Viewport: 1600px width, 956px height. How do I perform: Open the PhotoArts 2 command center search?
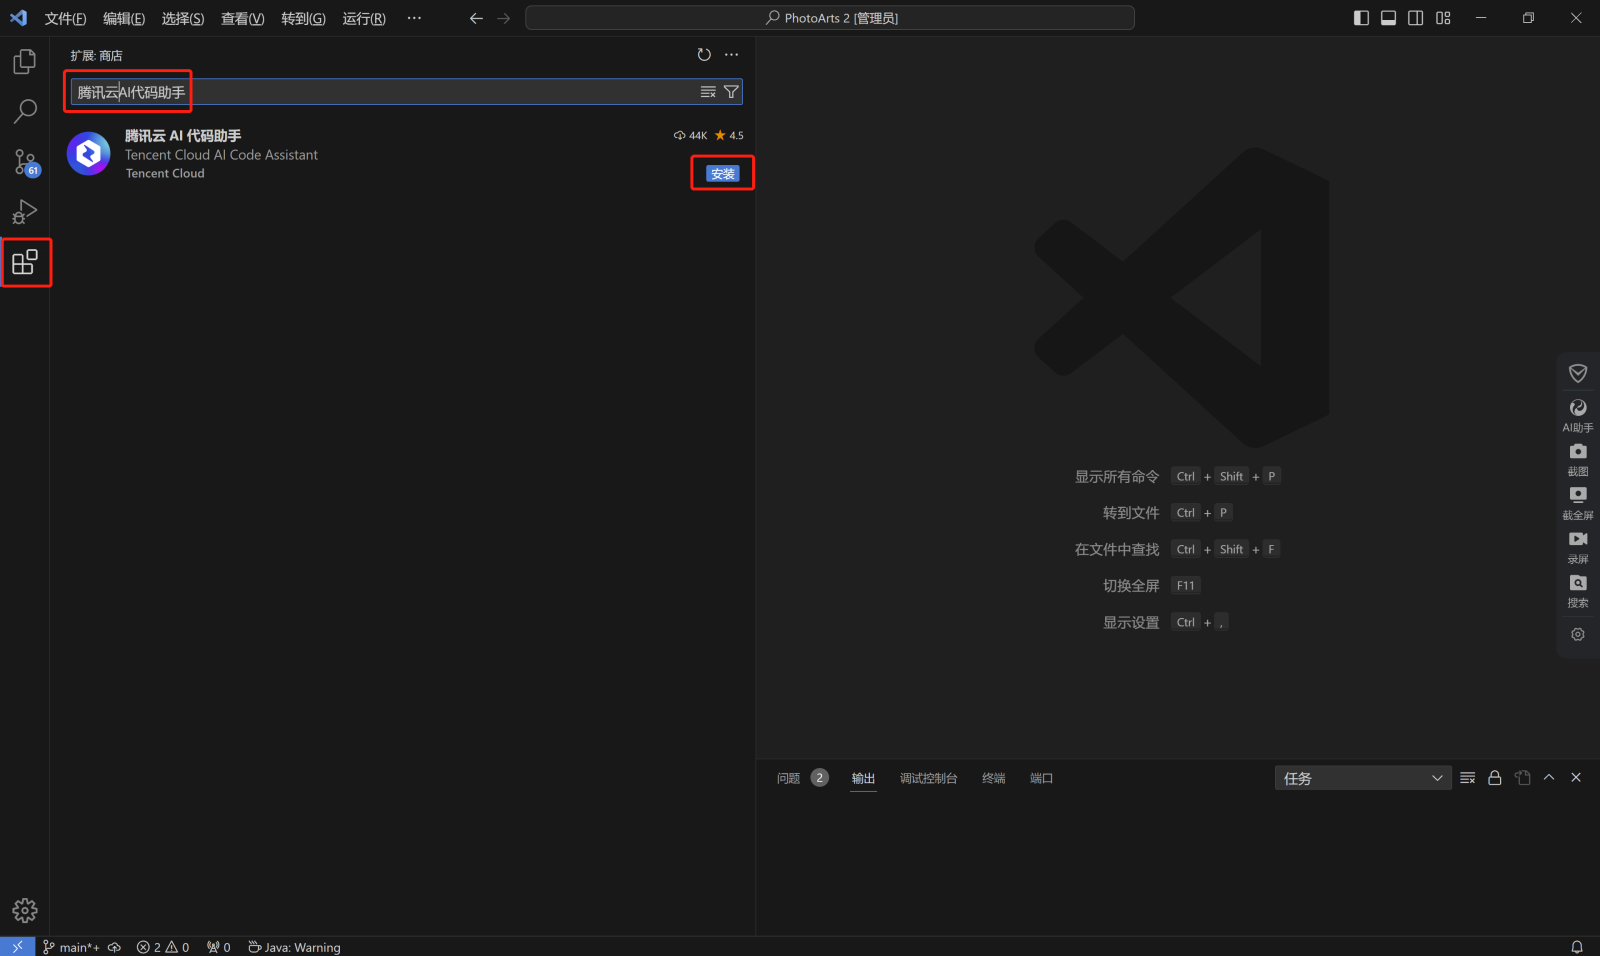point(830,18)
